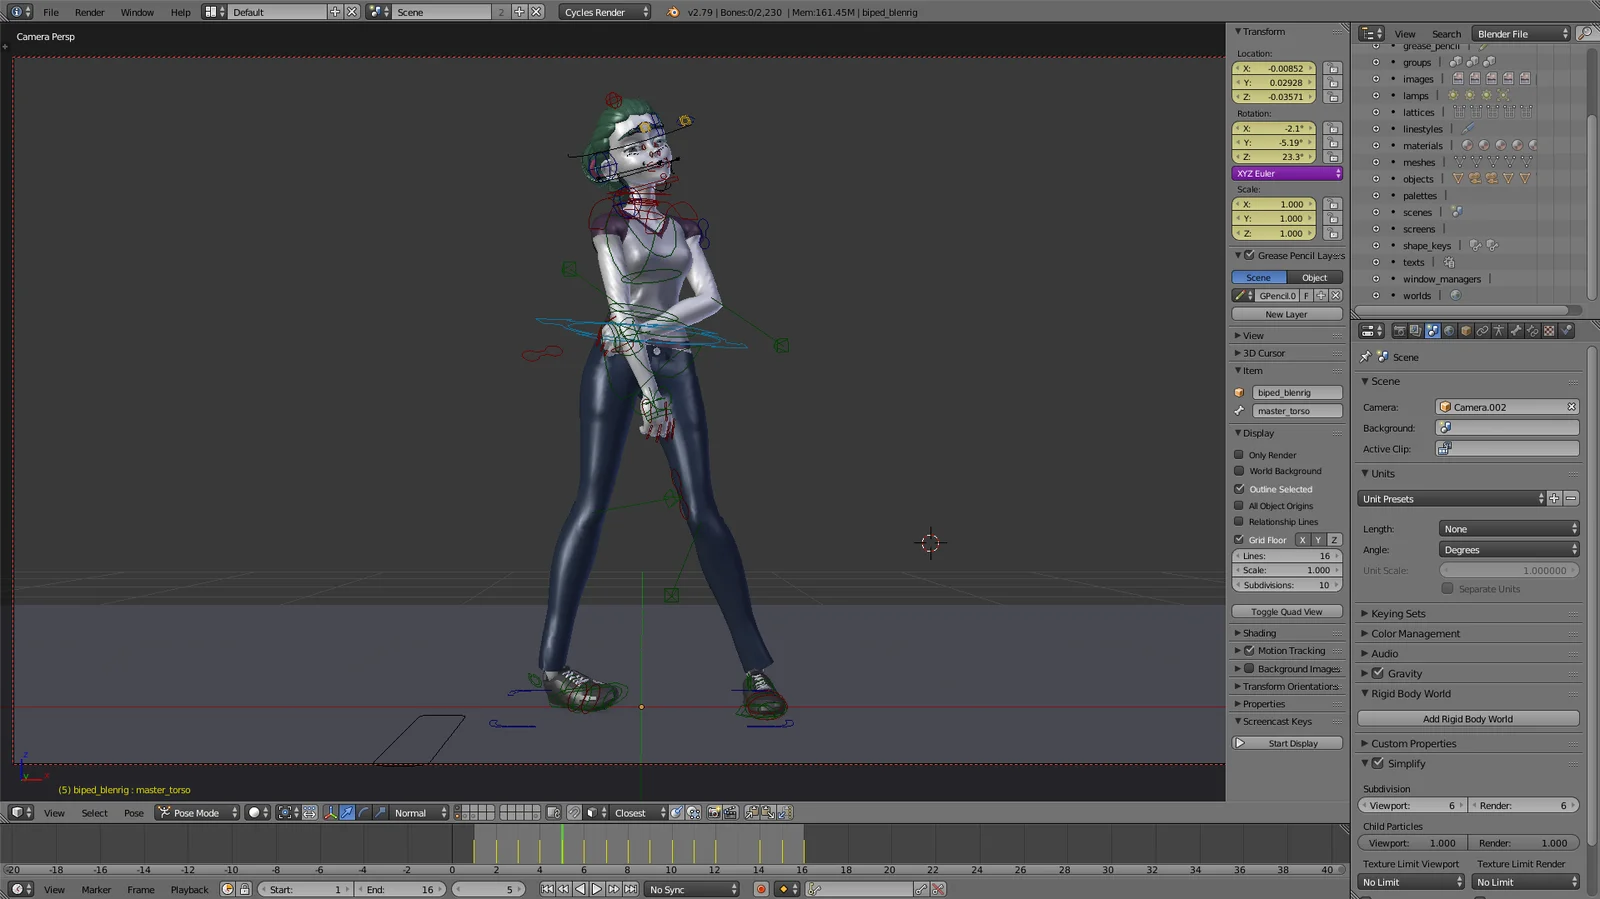The height and width of the screenshot is (899, 1600).
Task: Click the copy pose icon in header
Action: [x=751, y=813]
